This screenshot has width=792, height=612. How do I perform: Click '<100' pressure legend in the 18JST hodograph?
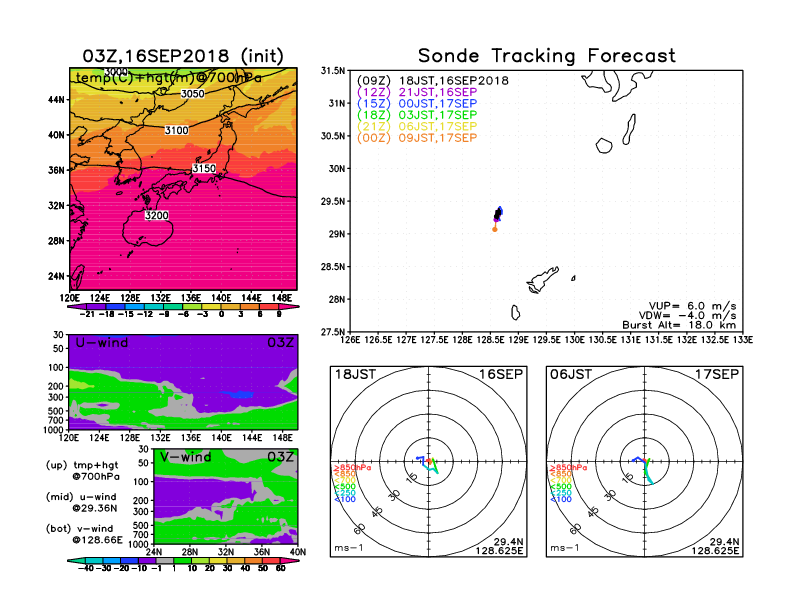[x=345, y=499]
